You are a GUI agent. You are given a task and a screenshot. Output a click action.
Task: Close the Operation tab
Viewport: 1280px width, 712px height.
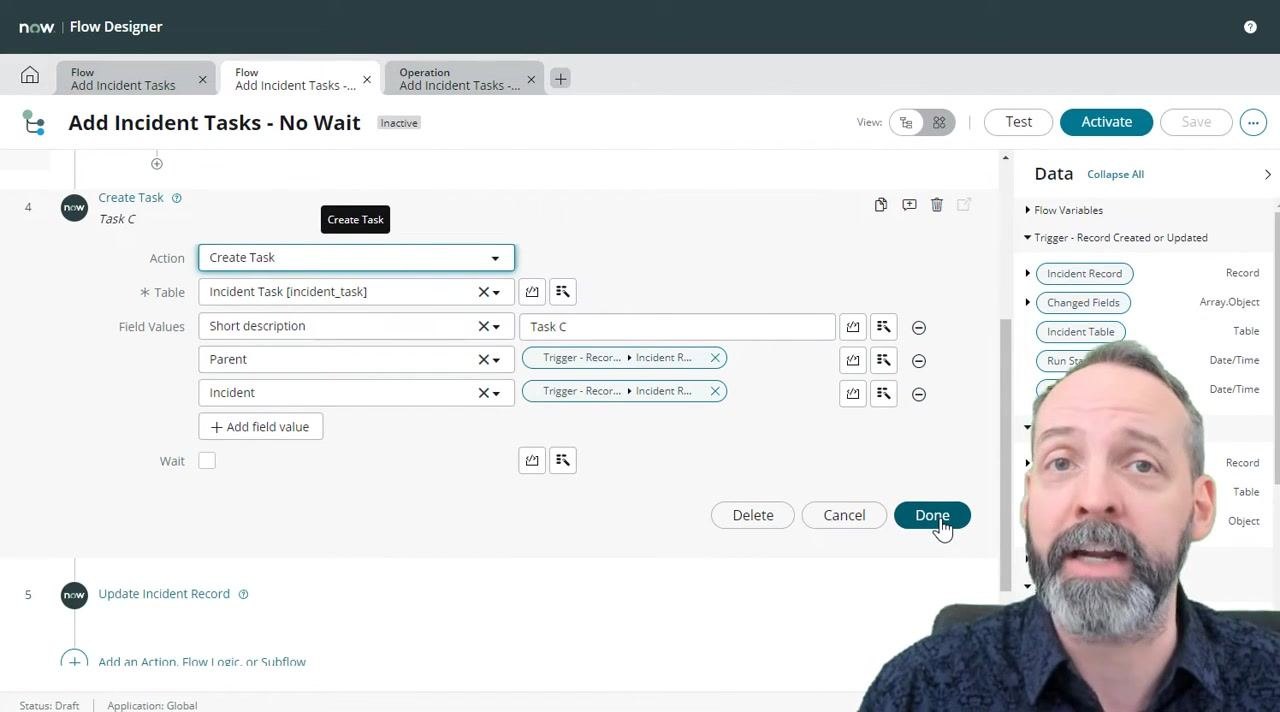tap(531, 80)
